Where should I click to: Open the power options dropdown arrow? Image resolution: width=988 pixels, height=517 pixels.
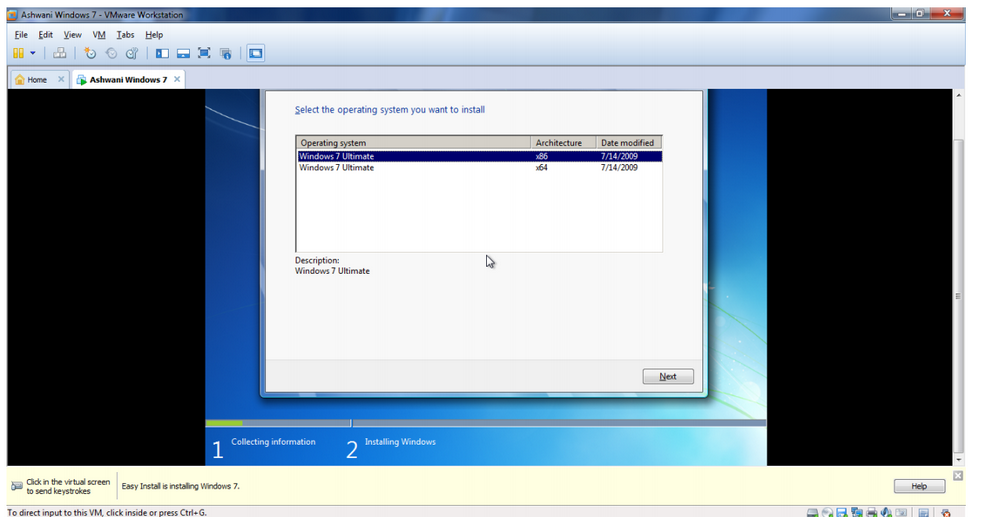[x=33, y=54]
